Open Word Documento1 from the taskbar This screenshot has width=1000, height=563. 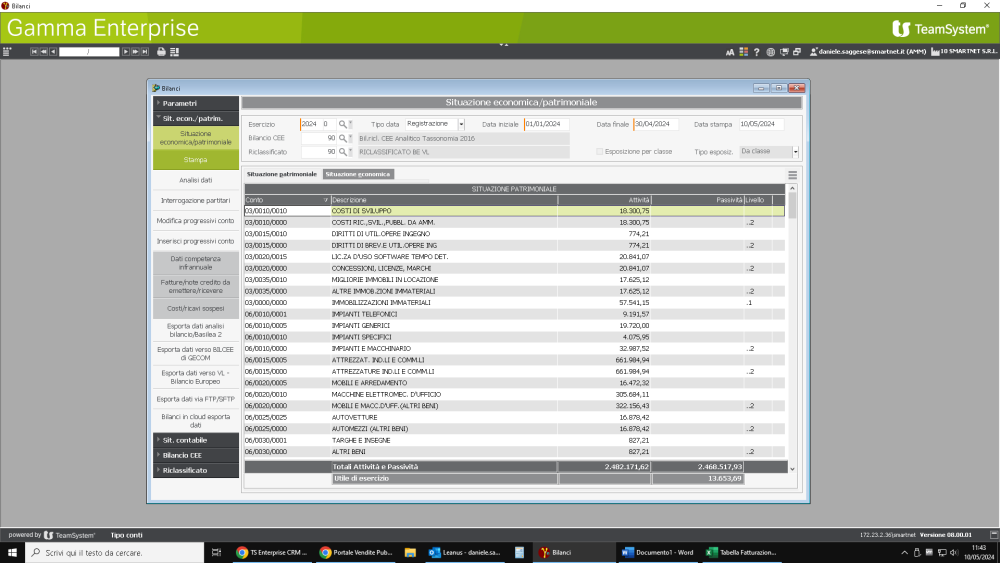pyautogui.click(x=657, y=552)
